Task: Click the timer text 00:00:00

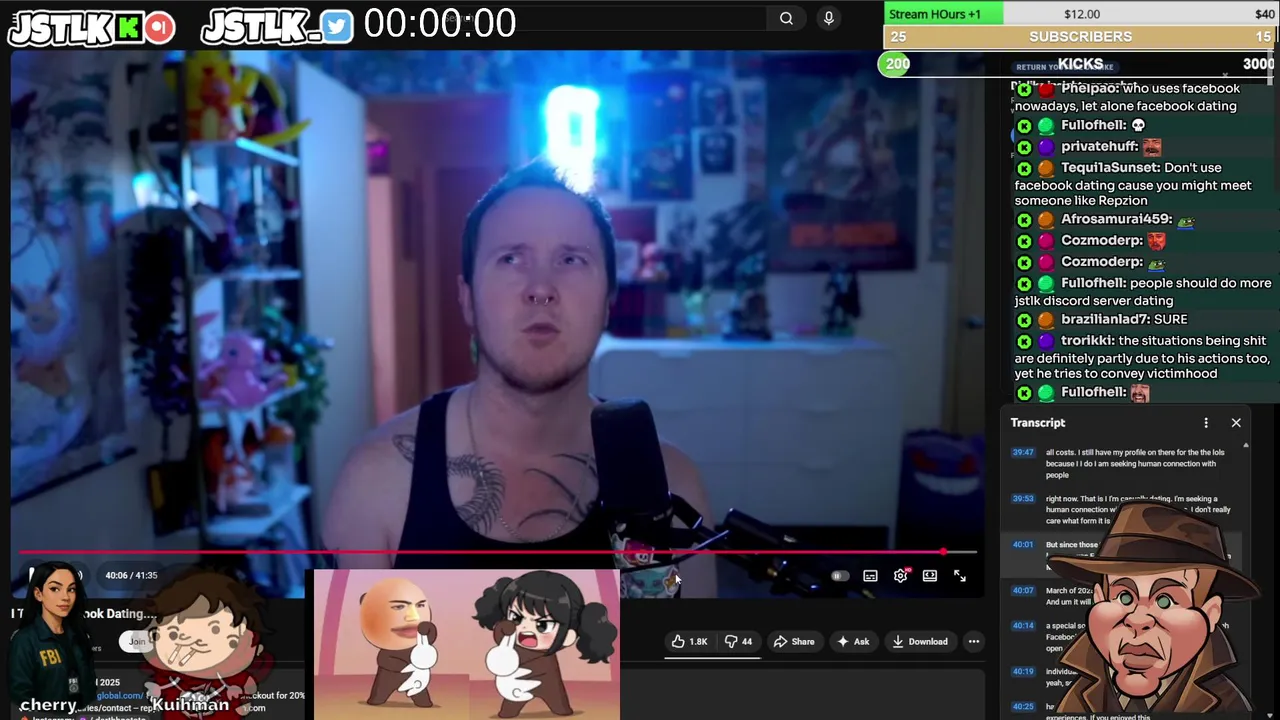Action: click(440, 23)
